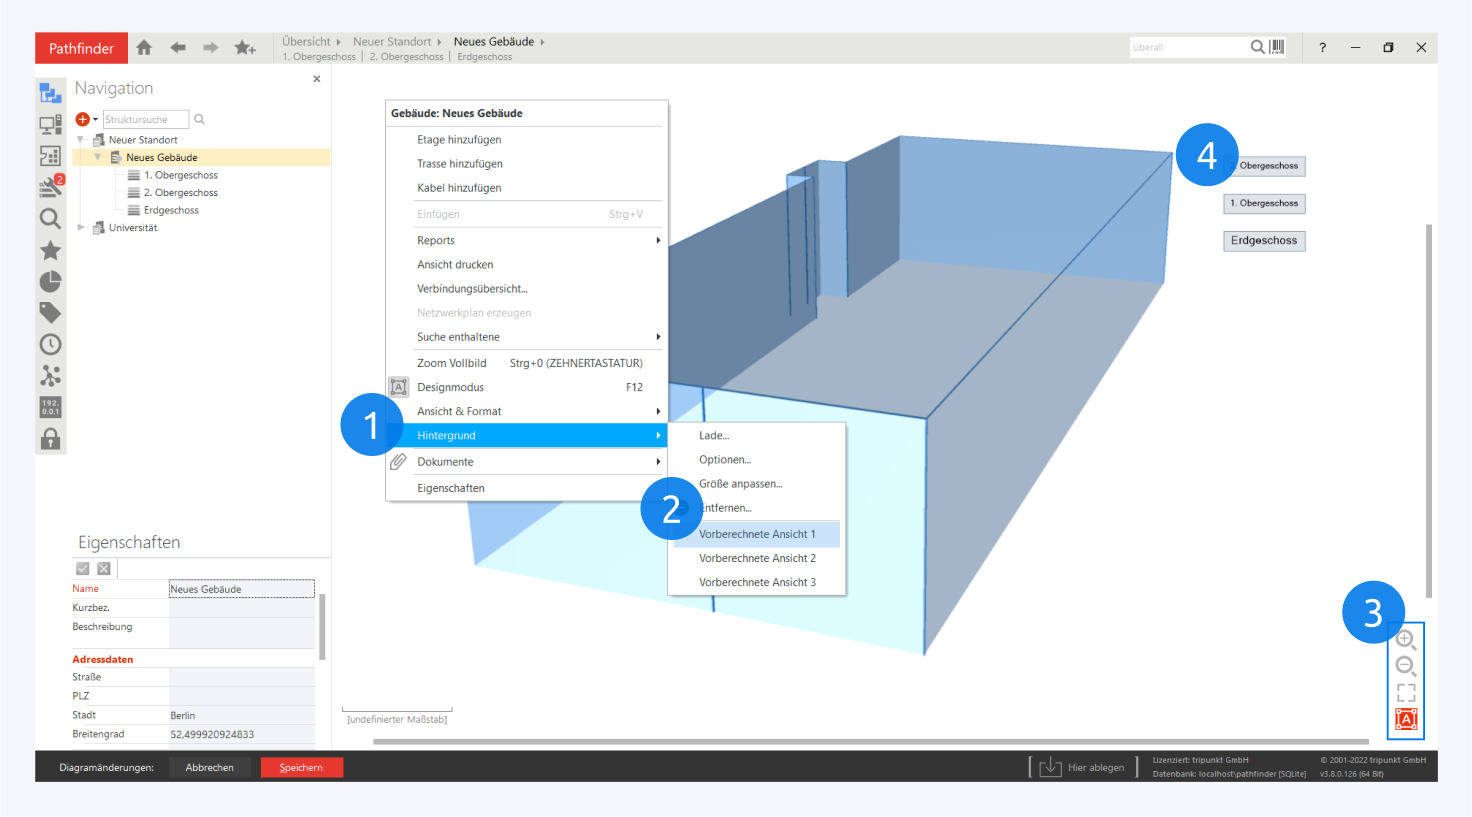Select 'Vorberechnete Ansicht 1' in submenu
1472x817 pixels.
click(757, 534)
